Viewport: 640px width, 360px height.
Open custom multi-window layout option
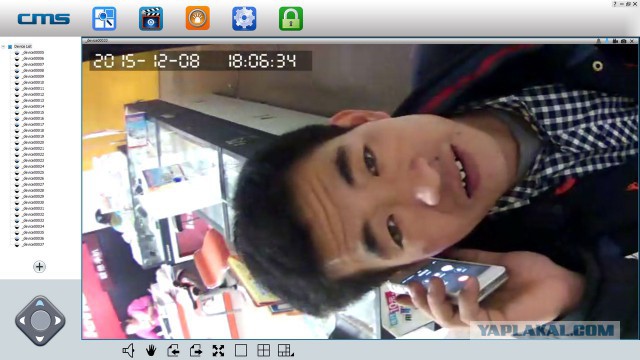pos(286,351)
